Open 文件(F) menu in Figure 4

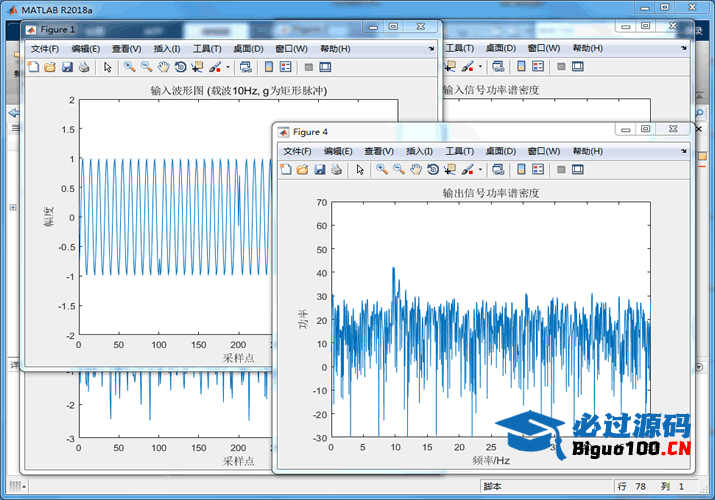pos(297,151)
